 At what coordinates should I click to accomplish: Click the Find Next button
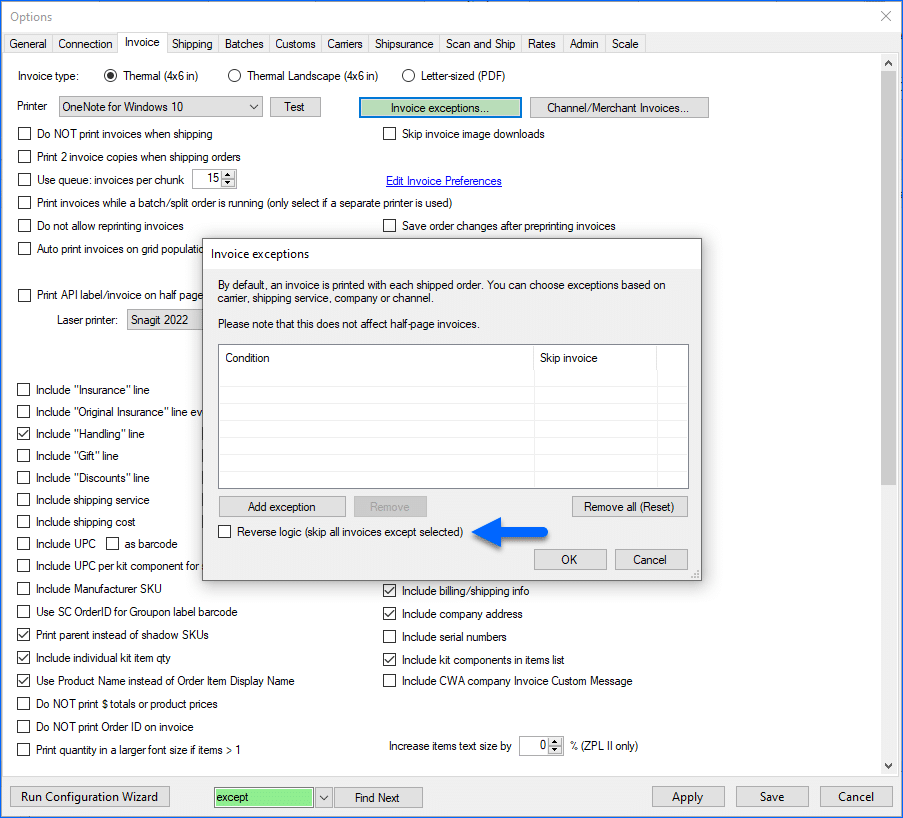pyautogui.click(x=377, y=797)
